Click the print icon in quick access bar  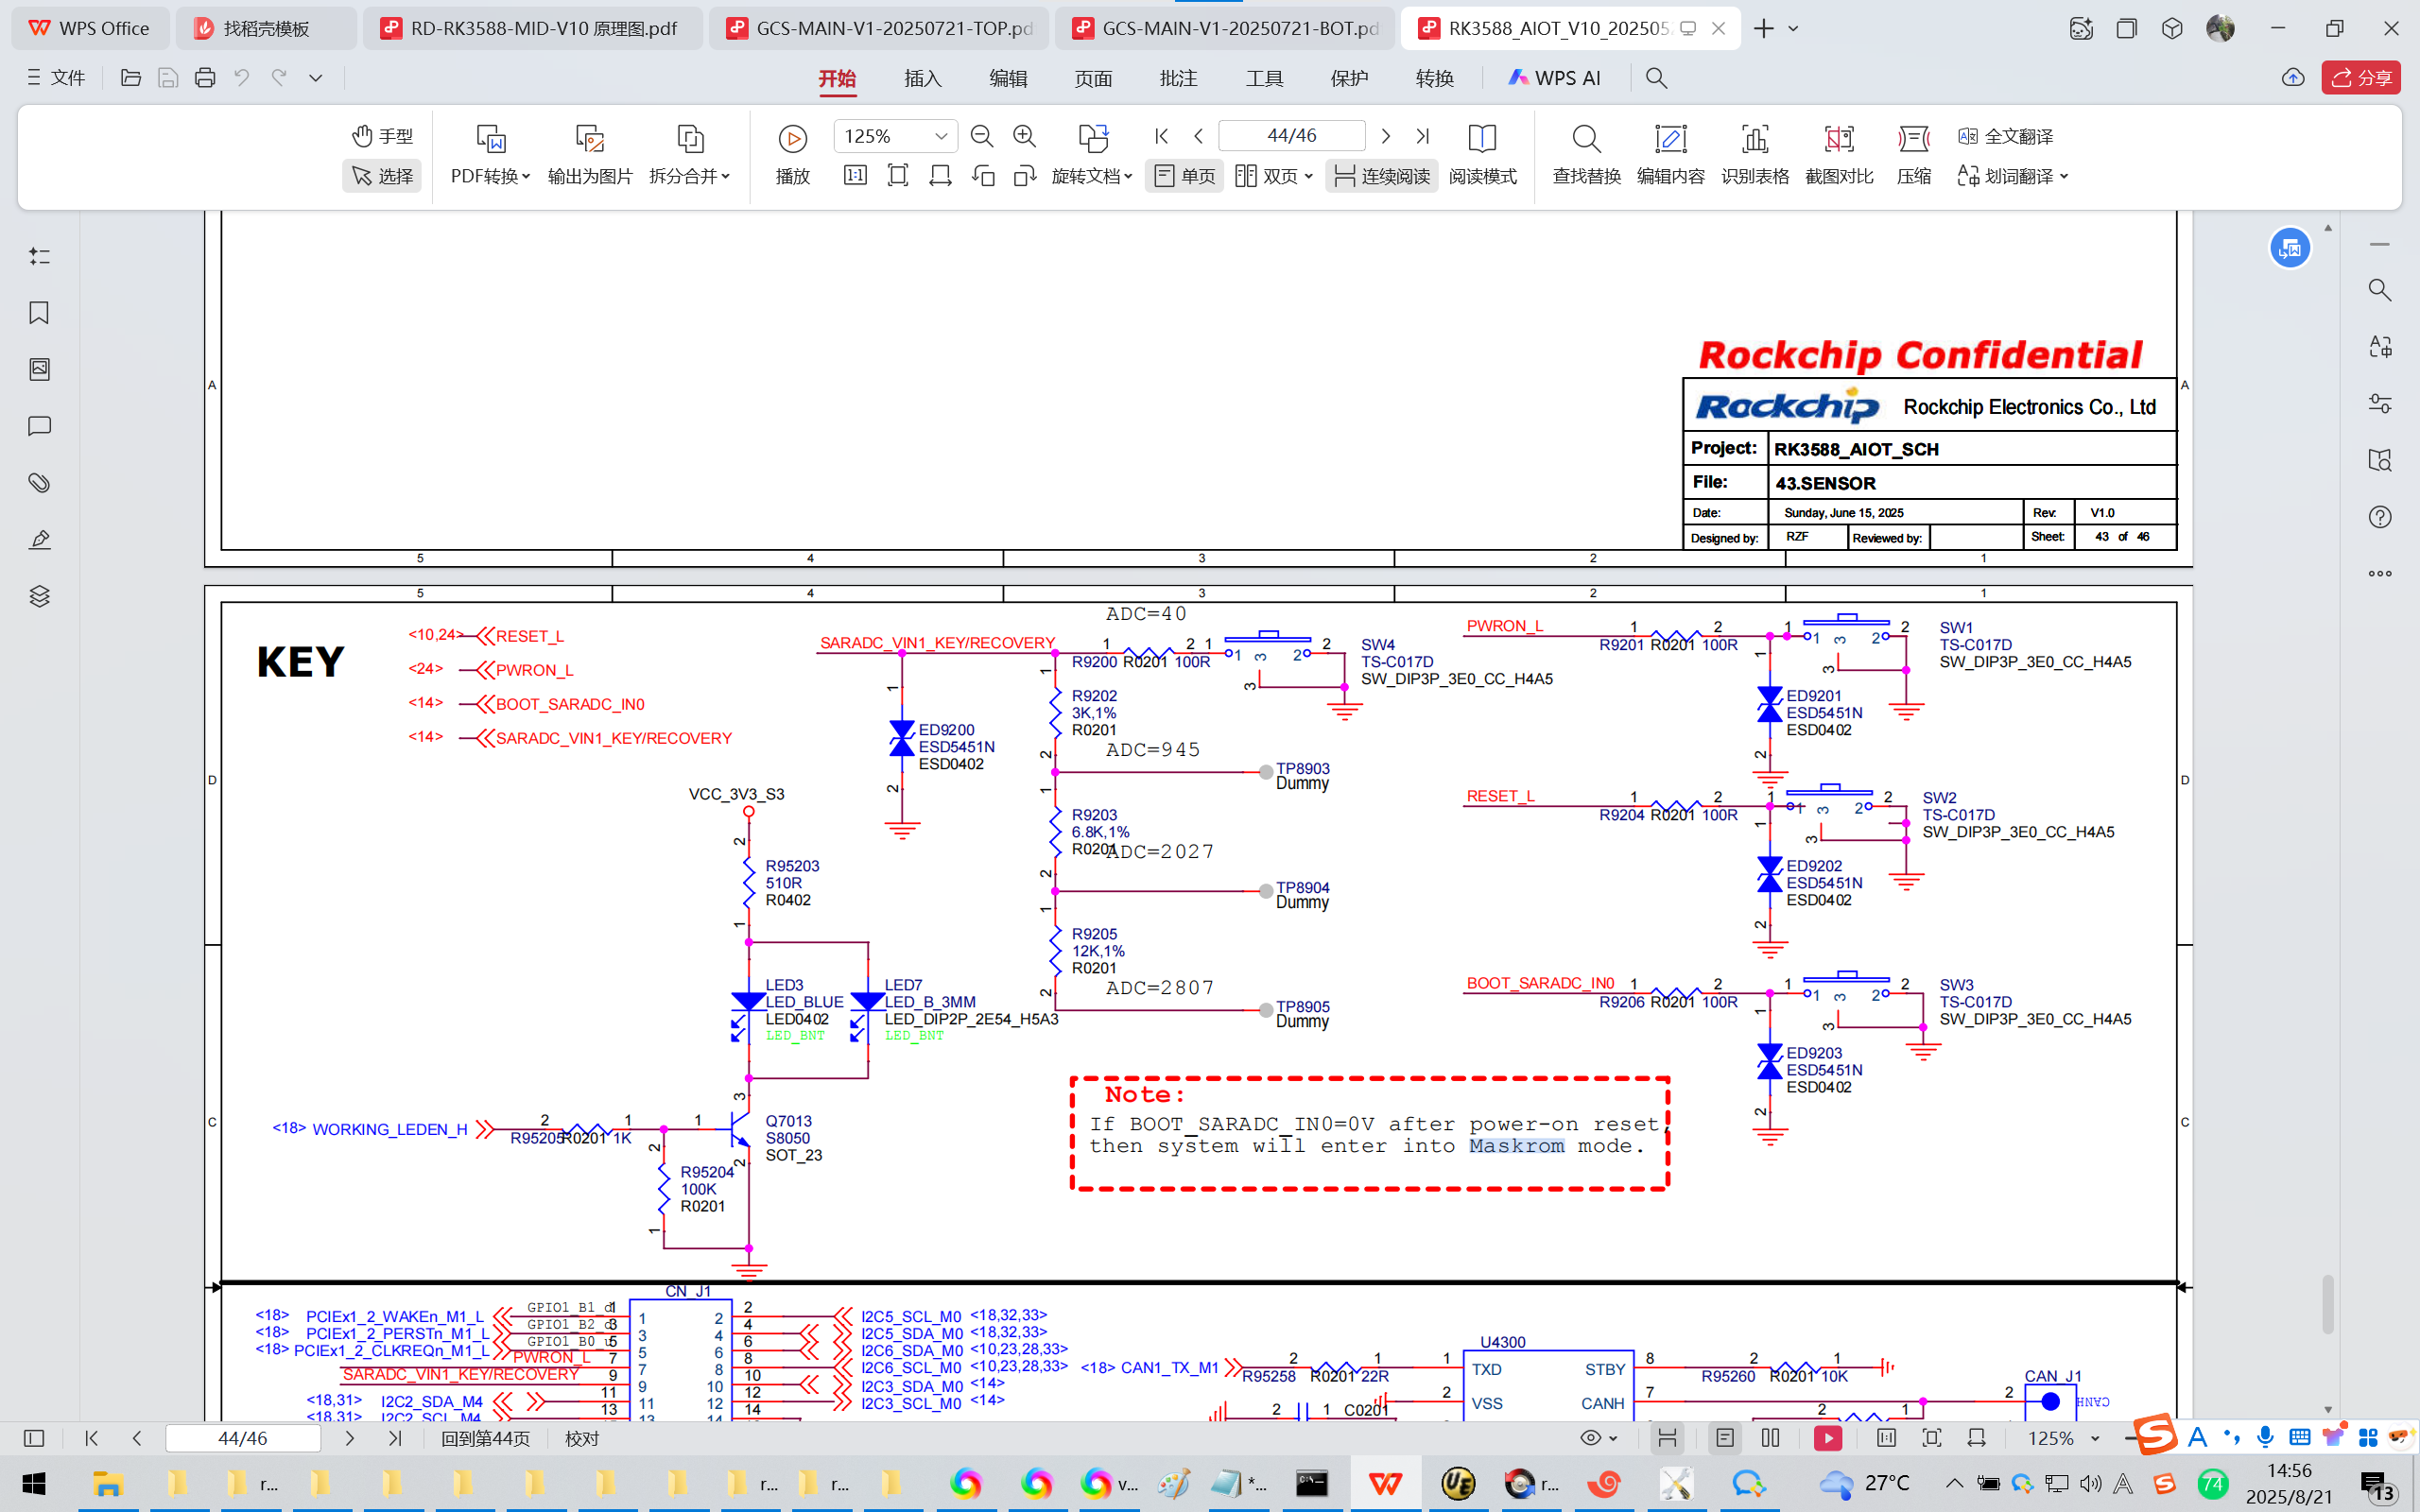tap(205, 78)
